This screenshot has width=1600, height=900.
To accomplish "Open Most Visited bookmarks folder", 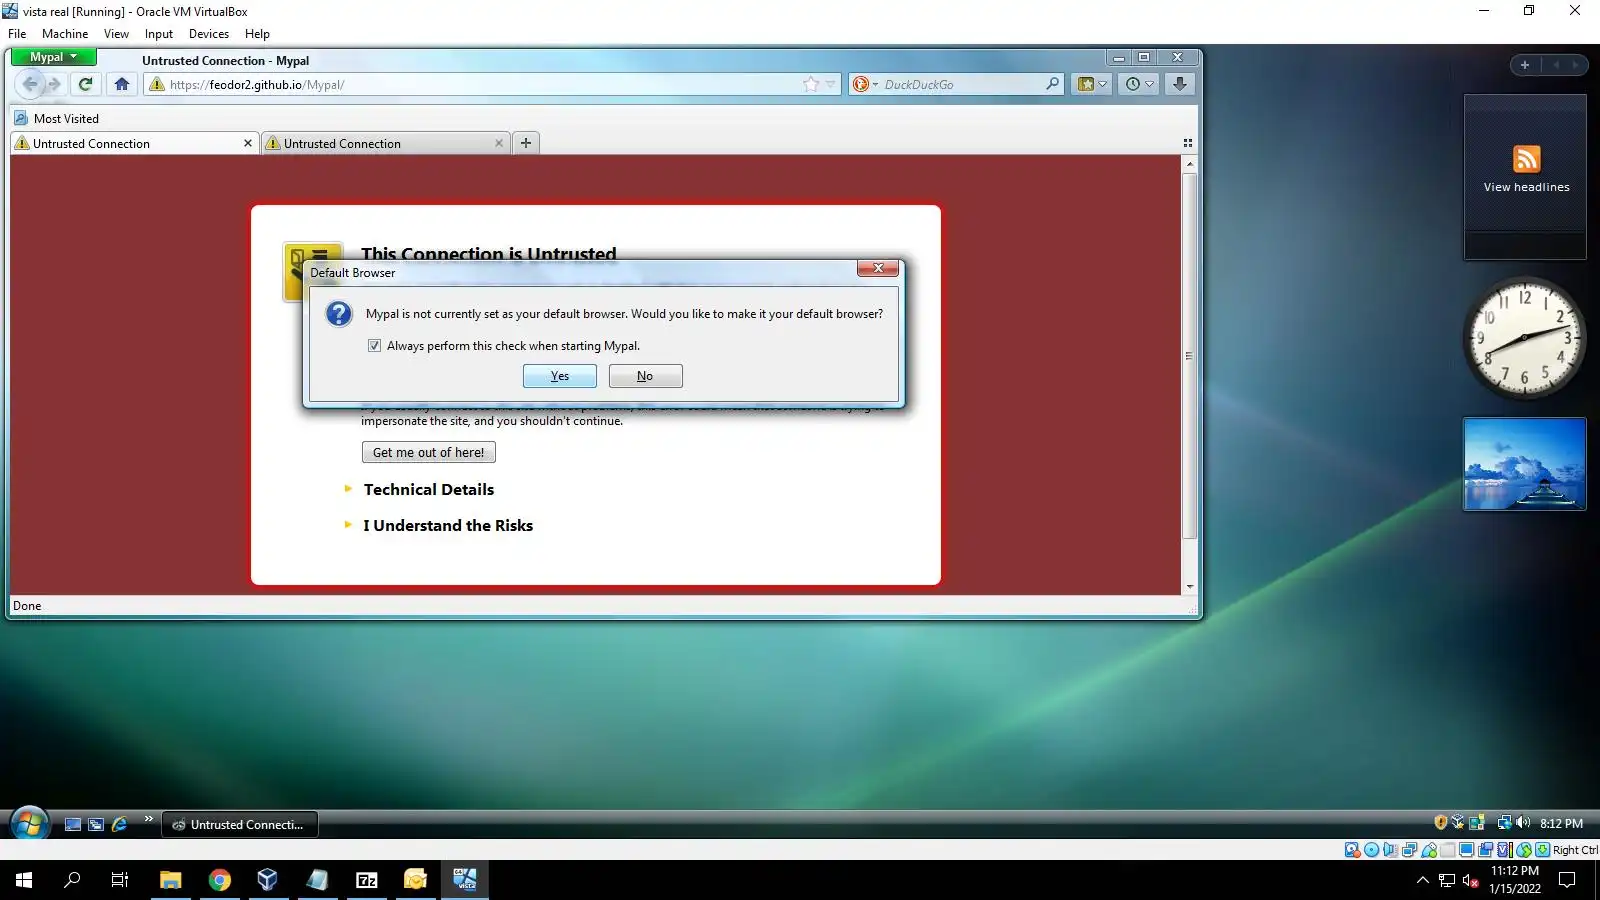I will 56,118.
